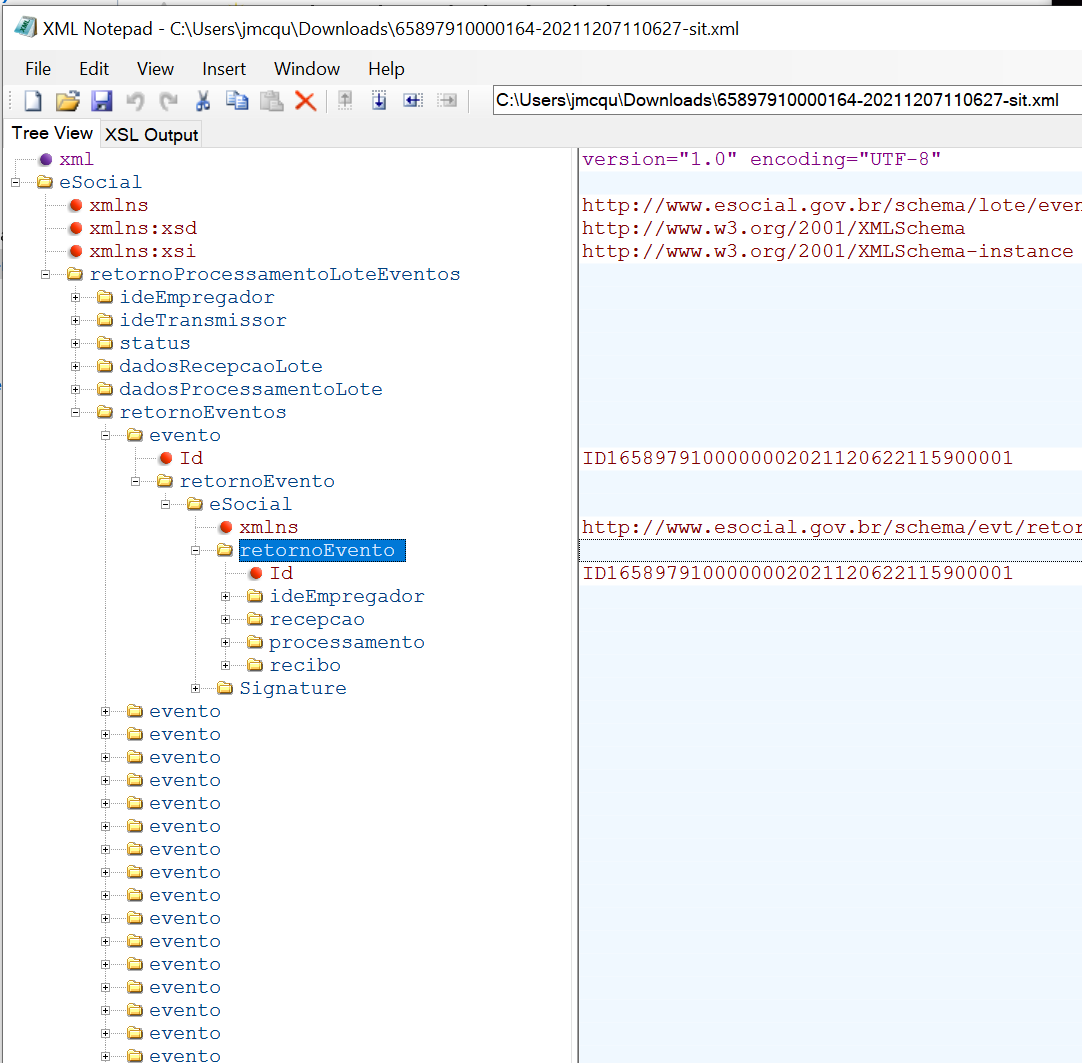Open the View menu

point(155,69)
